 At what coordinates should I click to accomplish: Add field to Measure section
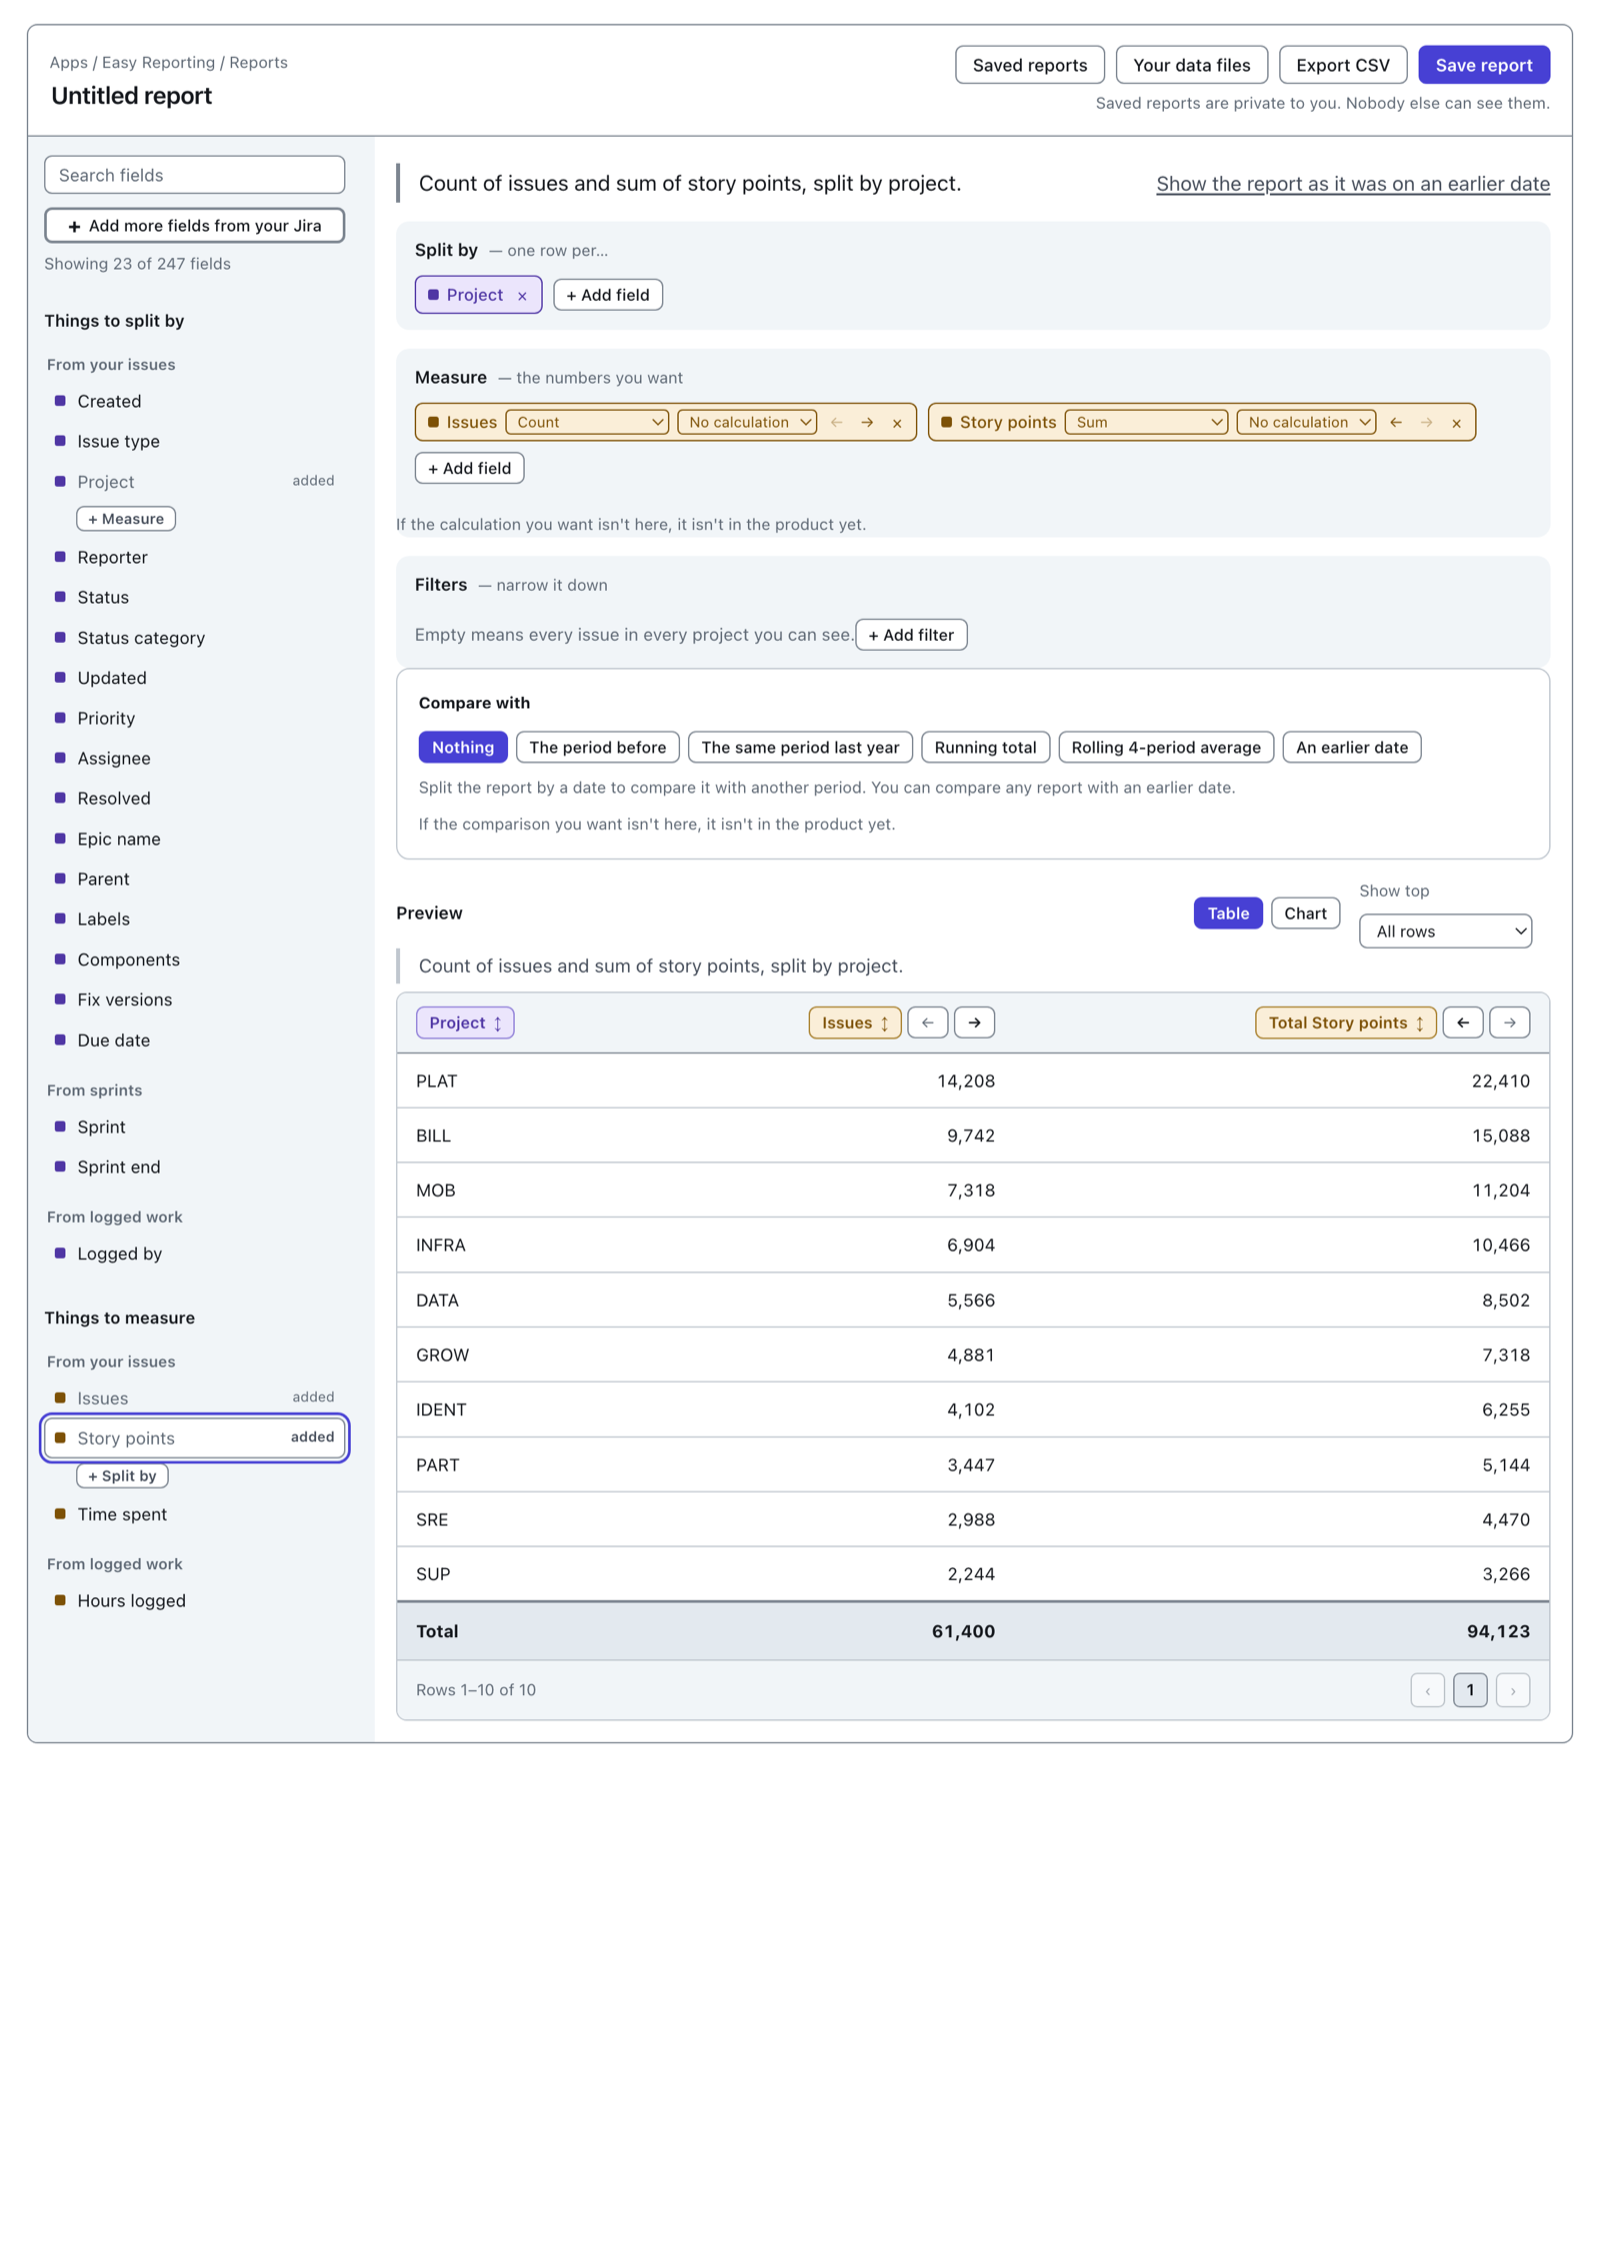coord(470,469)
